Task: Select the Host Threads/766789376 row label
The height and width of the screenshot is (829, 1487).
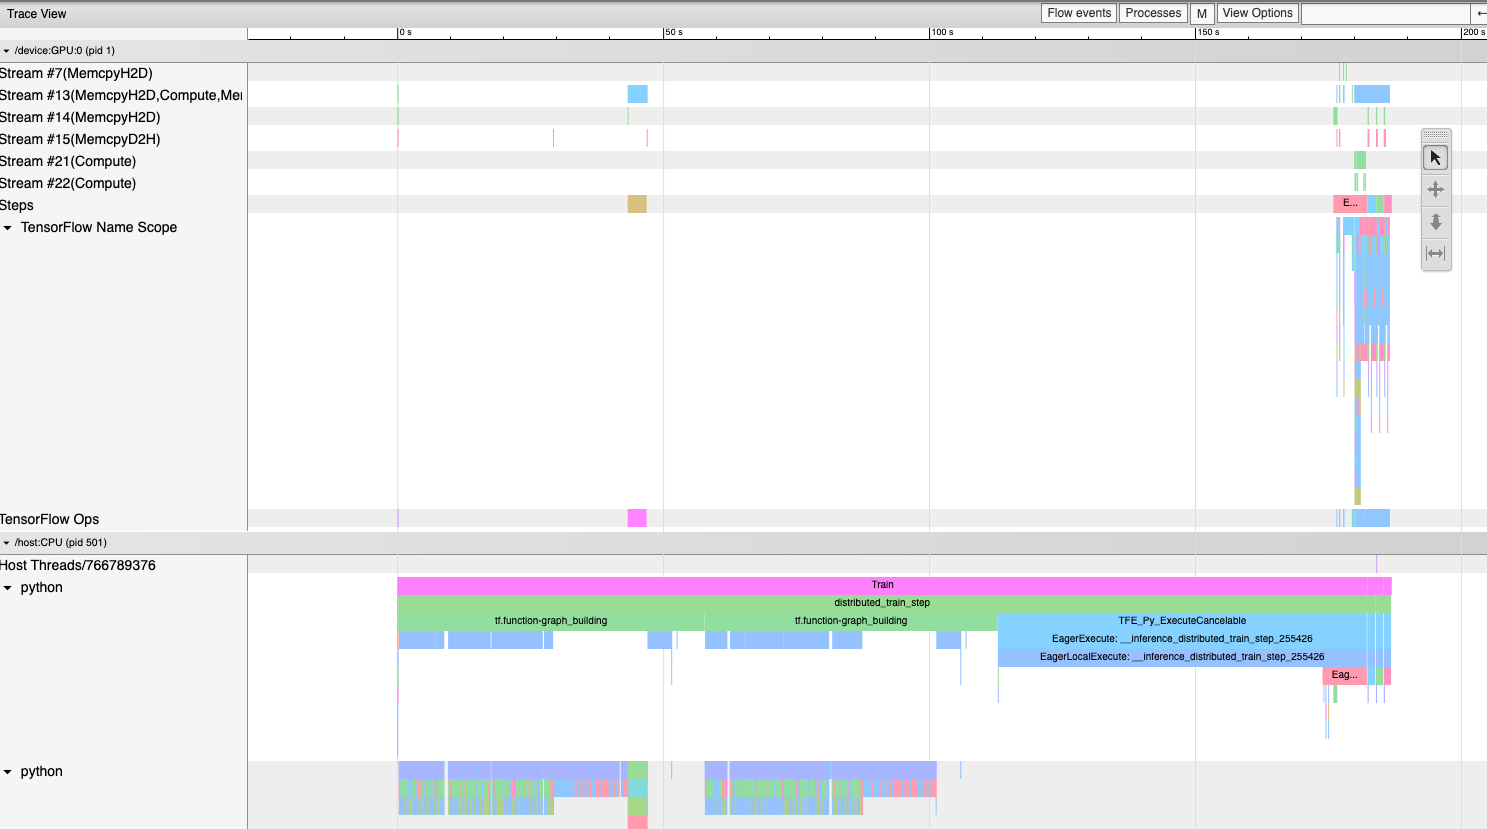Action: coord(78,565)
